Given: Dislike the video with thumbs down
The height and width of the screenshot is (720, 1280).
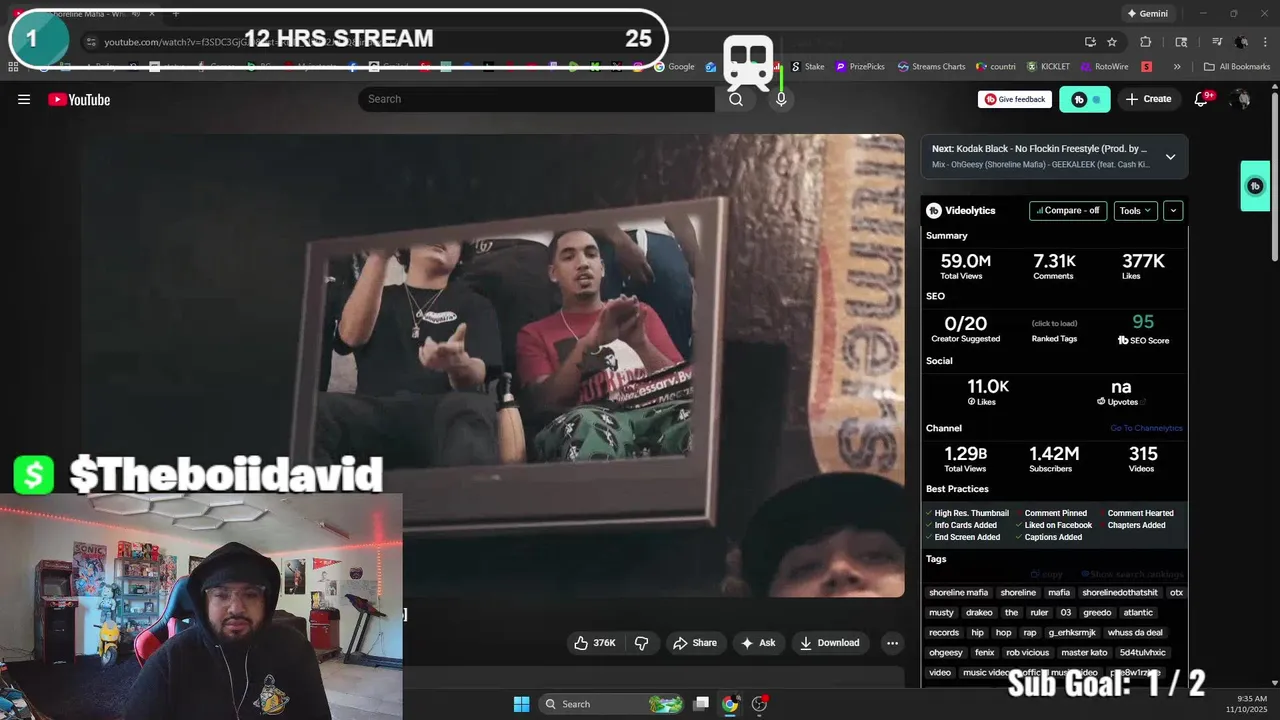Looking at the screenshot, I should point(642,643).
